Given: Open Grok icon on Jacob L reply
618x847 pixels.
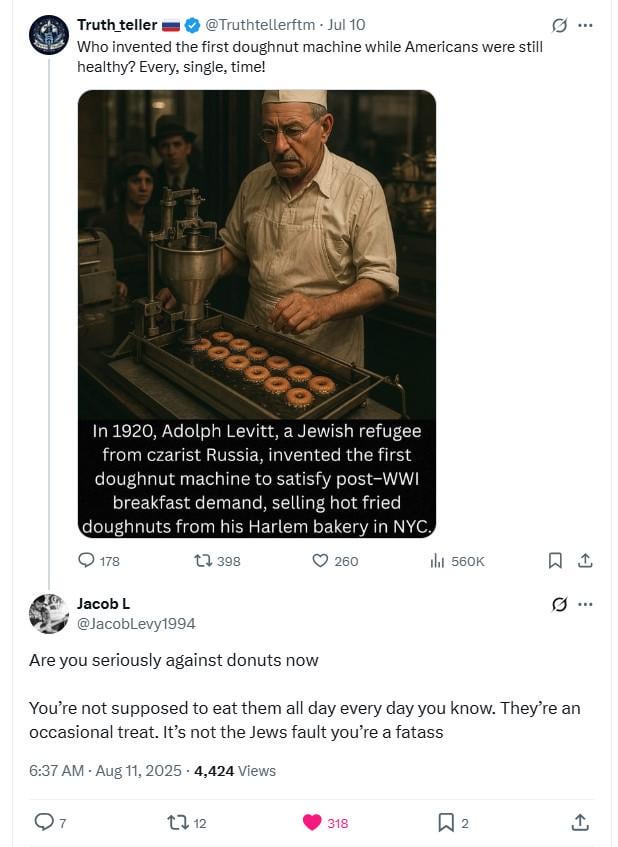Looking at the screenshot, I should tap(560, 604).
